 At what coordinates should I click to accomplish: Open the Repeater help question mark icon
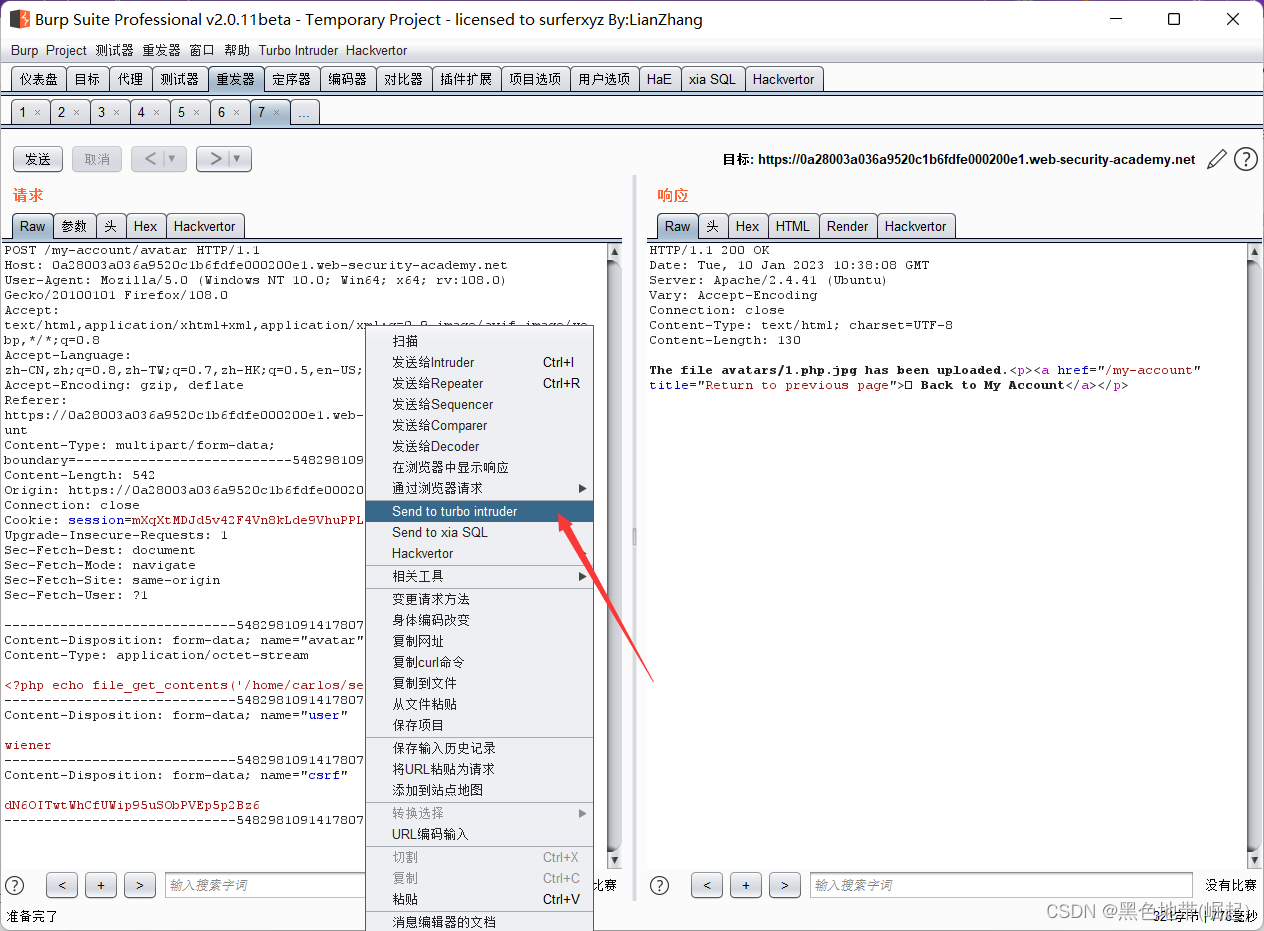1245,159
